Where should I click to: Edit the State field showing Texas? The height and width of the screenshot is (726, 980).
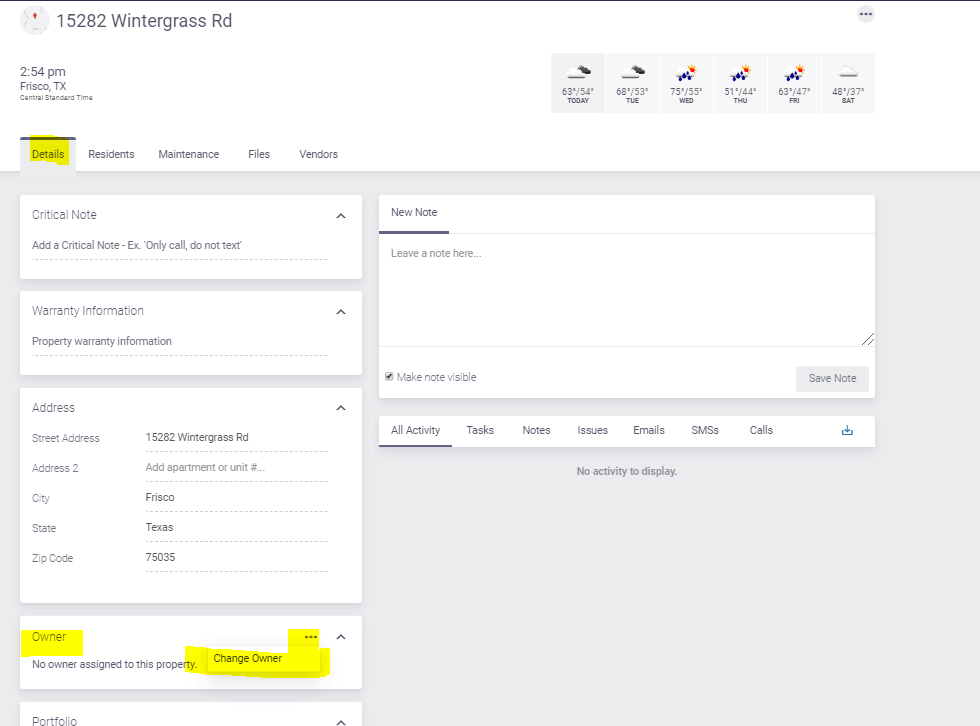tap(236, 527)
